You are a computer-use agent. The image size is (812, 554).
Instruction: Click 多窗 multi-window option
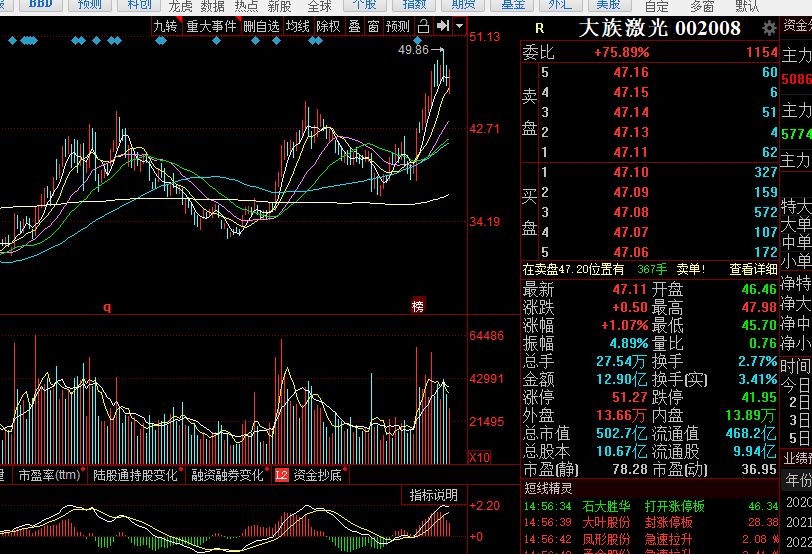click(702, 6)
